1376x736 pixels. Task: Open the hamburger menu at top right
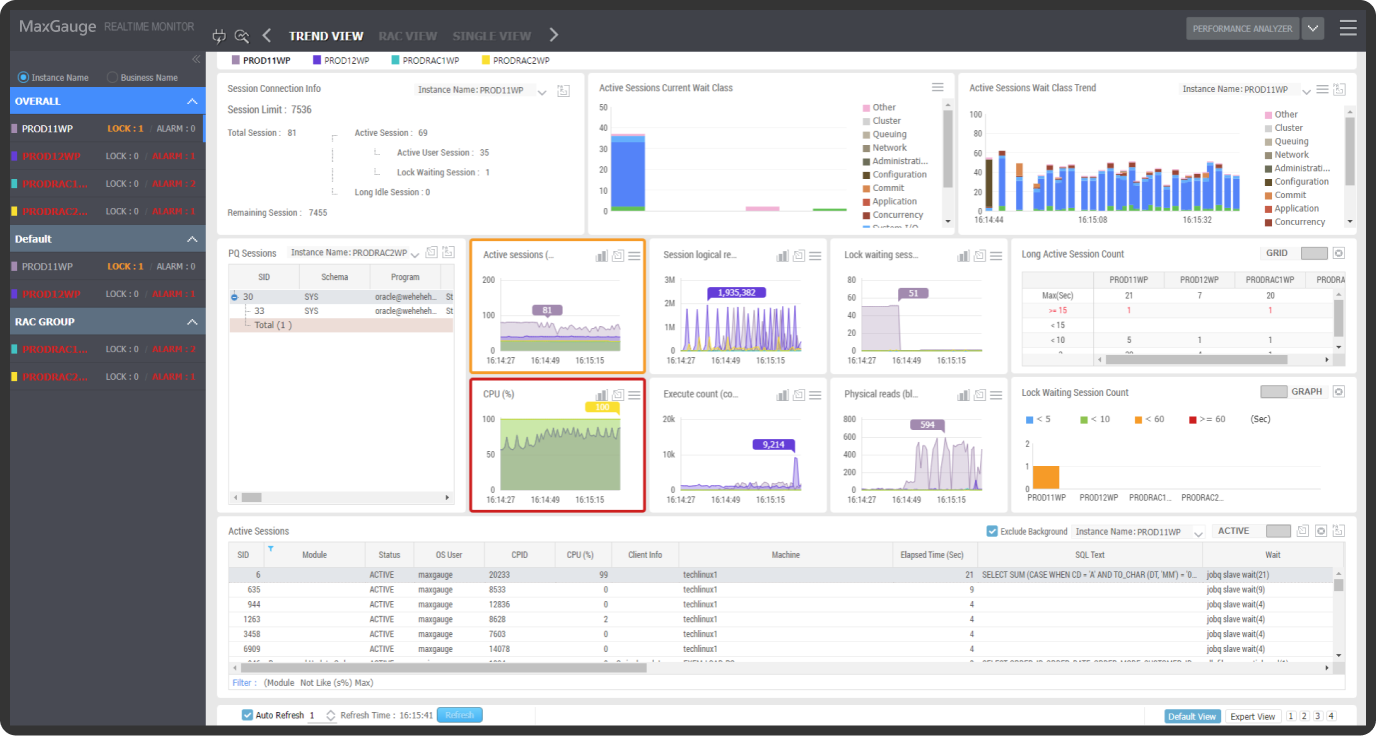1348,28
